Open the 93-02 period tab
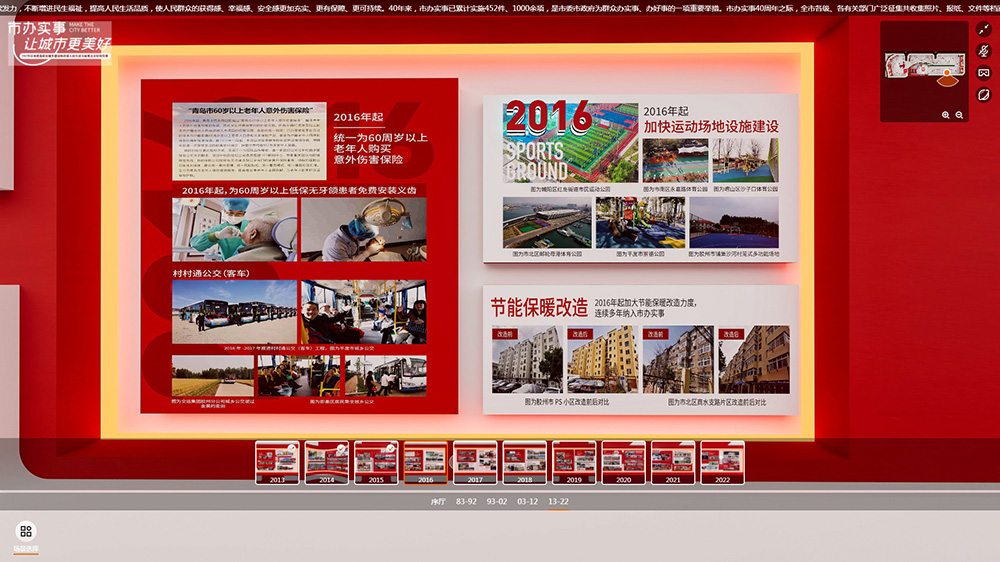 497,501
